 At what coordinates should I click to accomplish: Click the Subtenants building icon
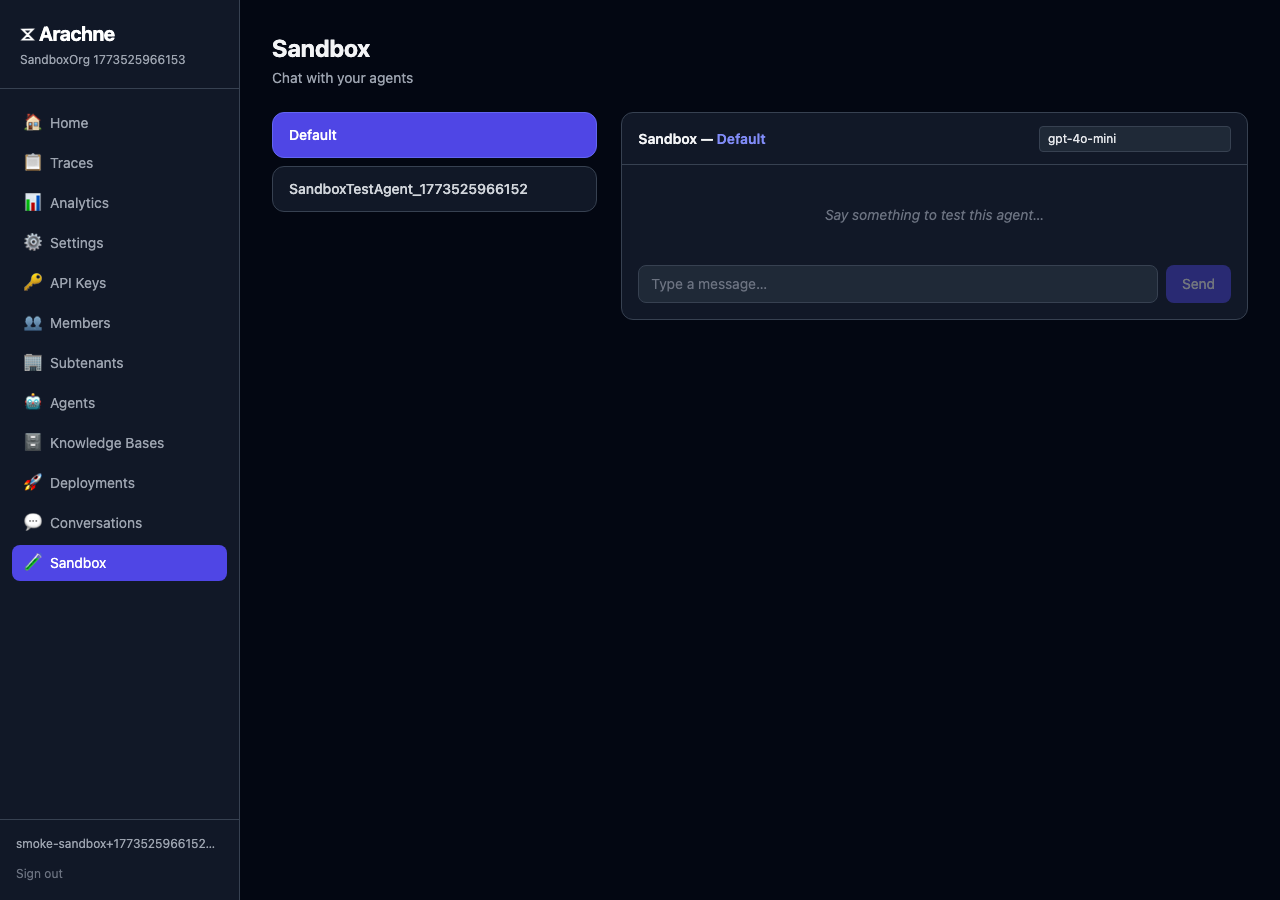(x=33, y=363)
